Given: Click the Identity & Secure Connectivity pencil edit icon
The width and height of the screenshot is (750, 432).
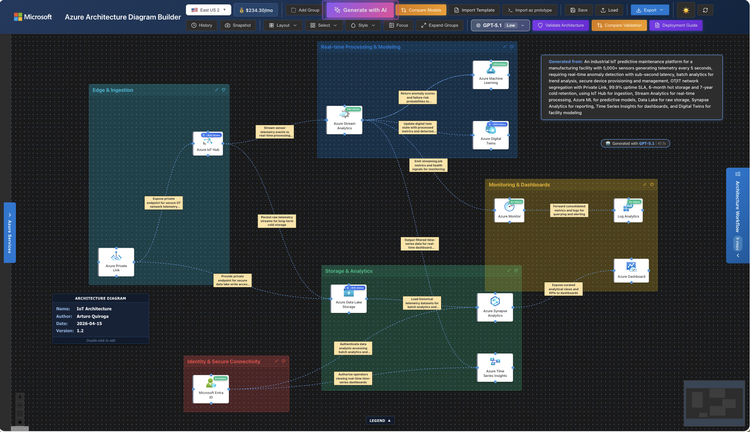Looking at the screenshot, I should 276,361.
